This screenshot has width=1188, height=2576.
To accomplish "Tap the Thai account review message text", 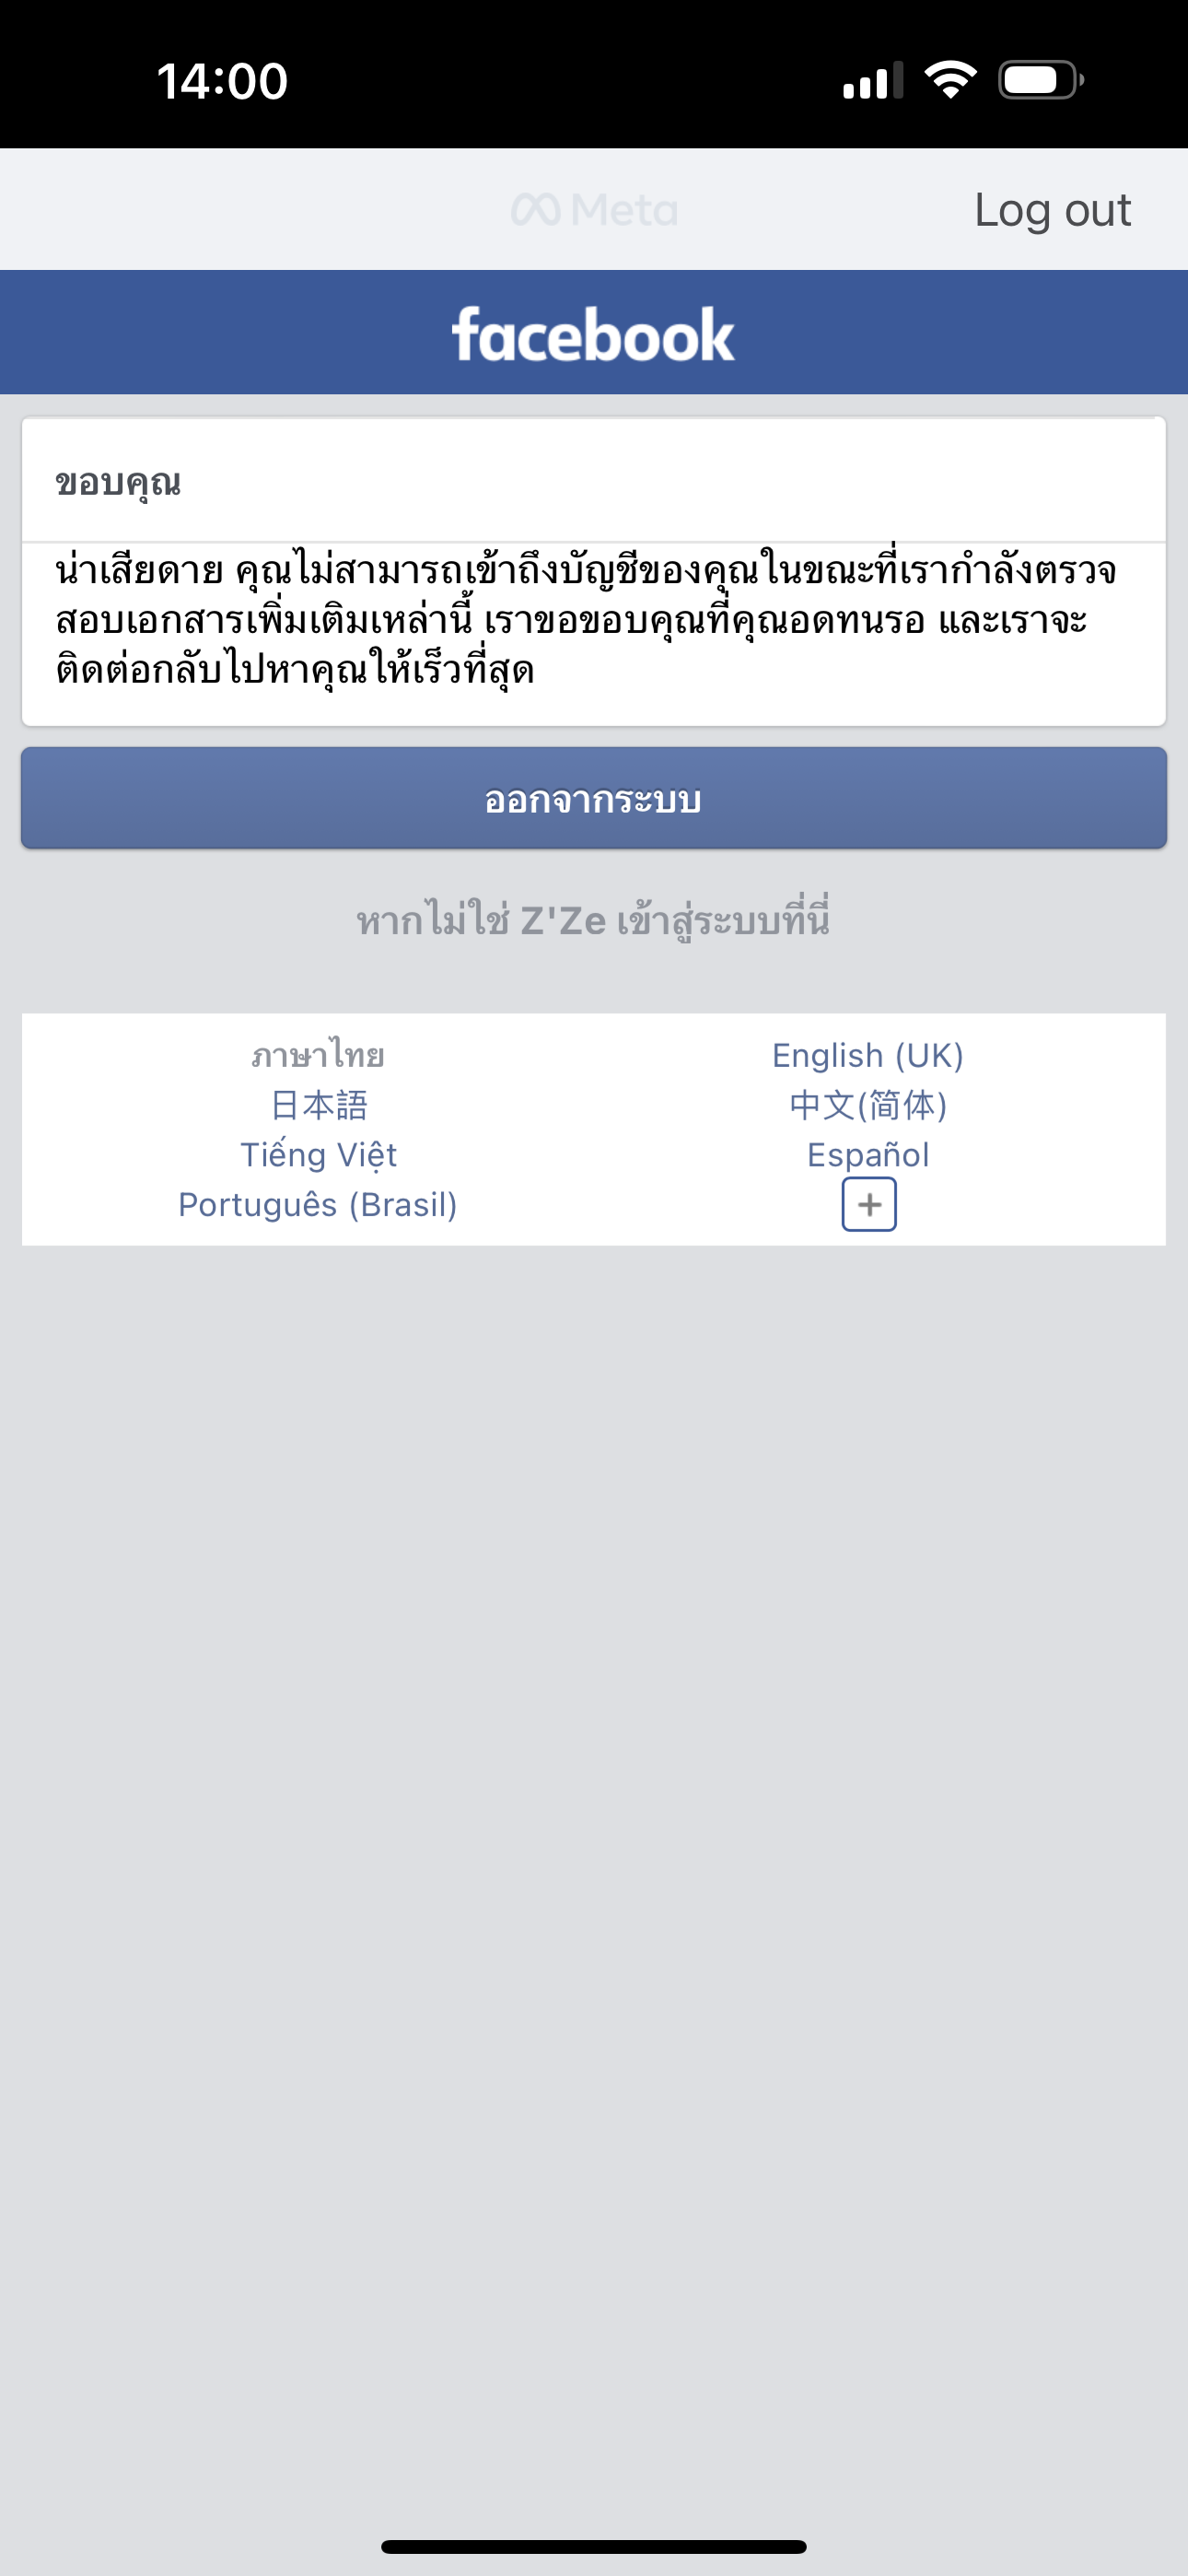I will pyautogui.click(x=586, y=620).
